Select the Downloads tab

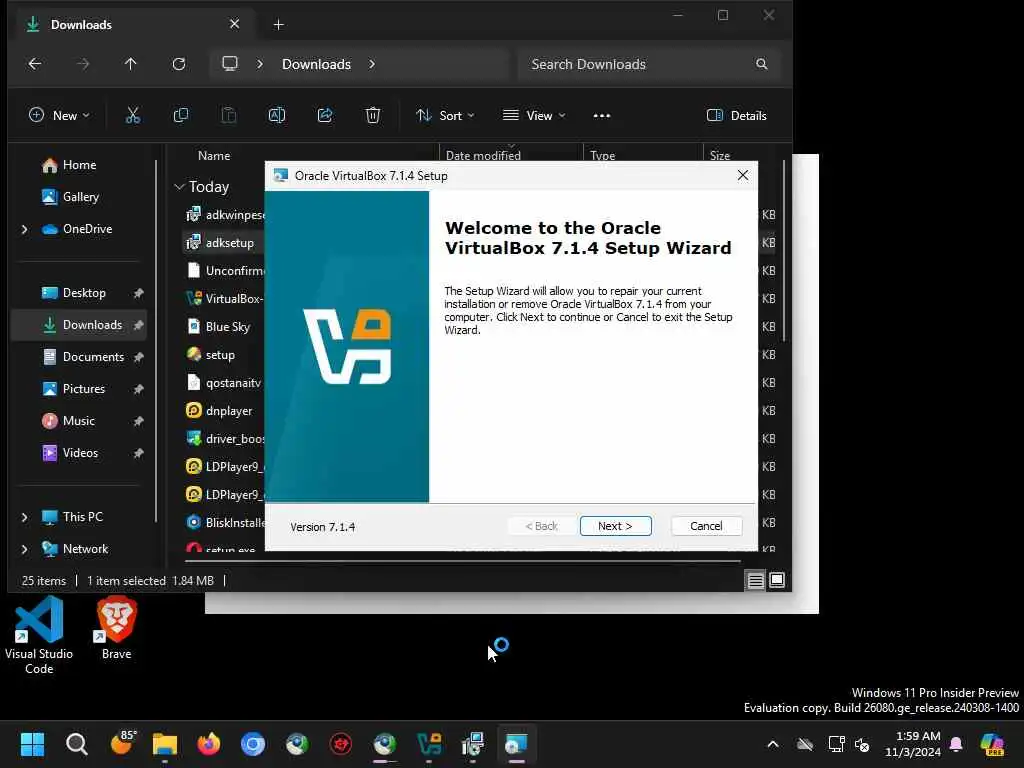(x=133, y=25)
